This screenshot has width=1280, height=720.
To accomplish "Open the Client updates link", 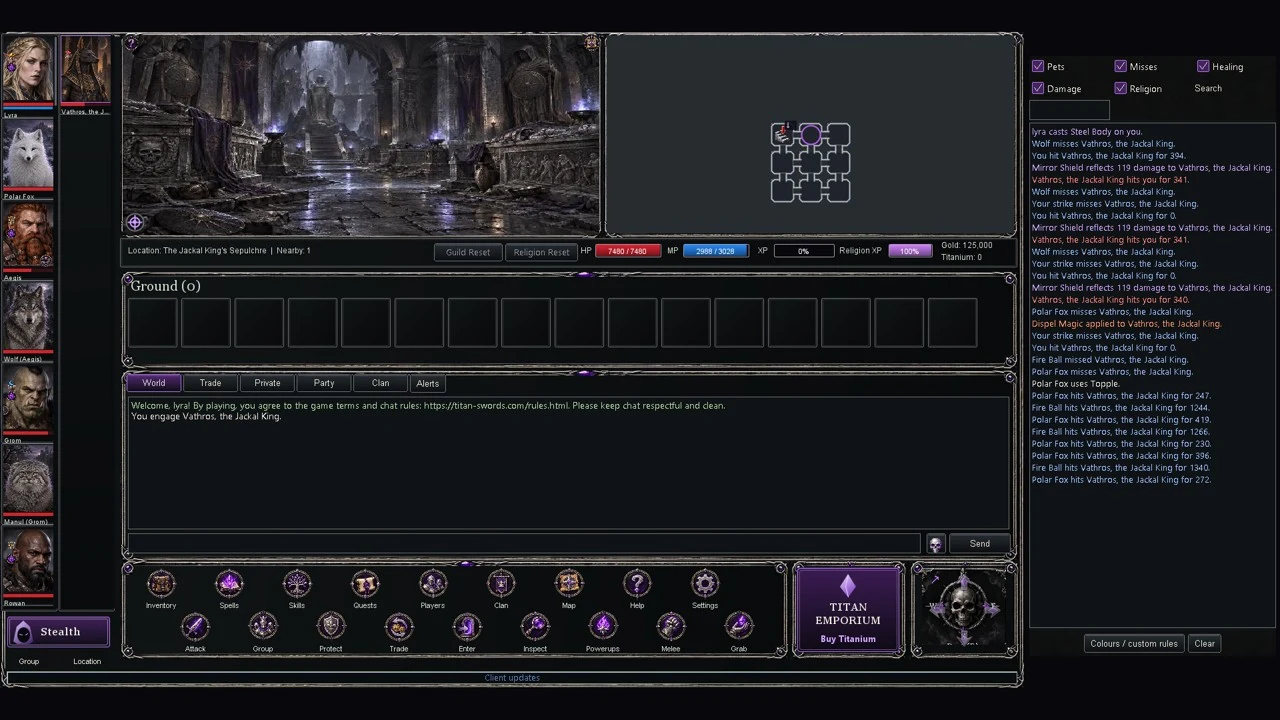I will pos(512,678).
